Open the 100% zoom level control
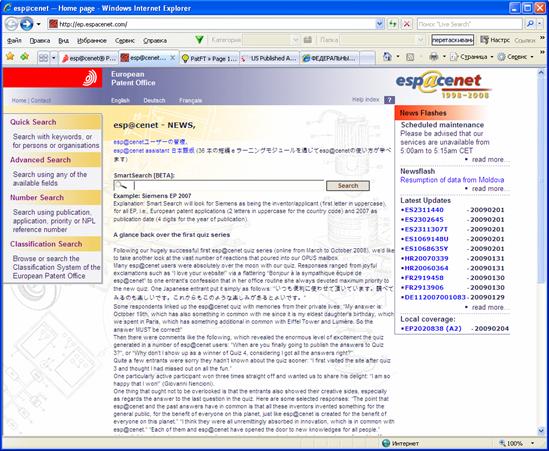 pos(517,444)
